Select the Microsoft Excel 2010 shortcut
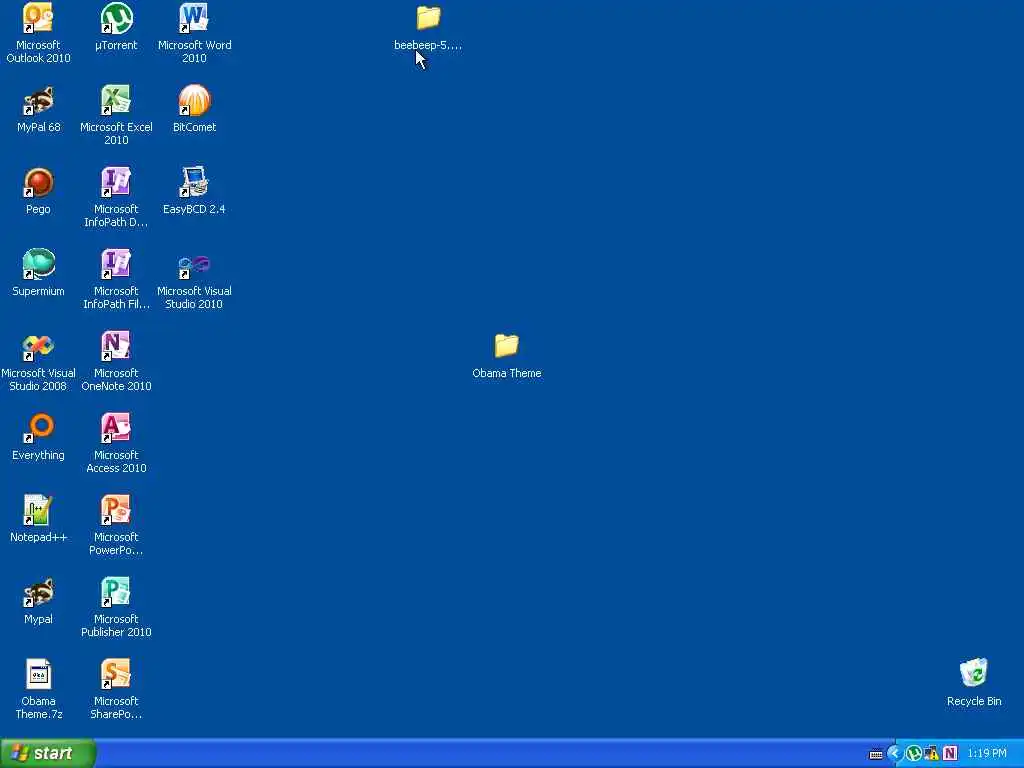Screen dimensions: 1024x768 [116, 115]
